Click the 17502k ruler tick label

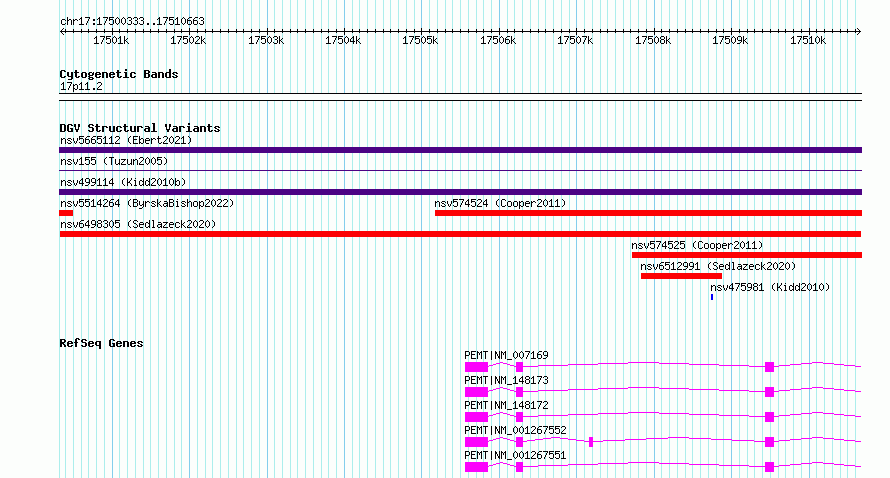188,41
